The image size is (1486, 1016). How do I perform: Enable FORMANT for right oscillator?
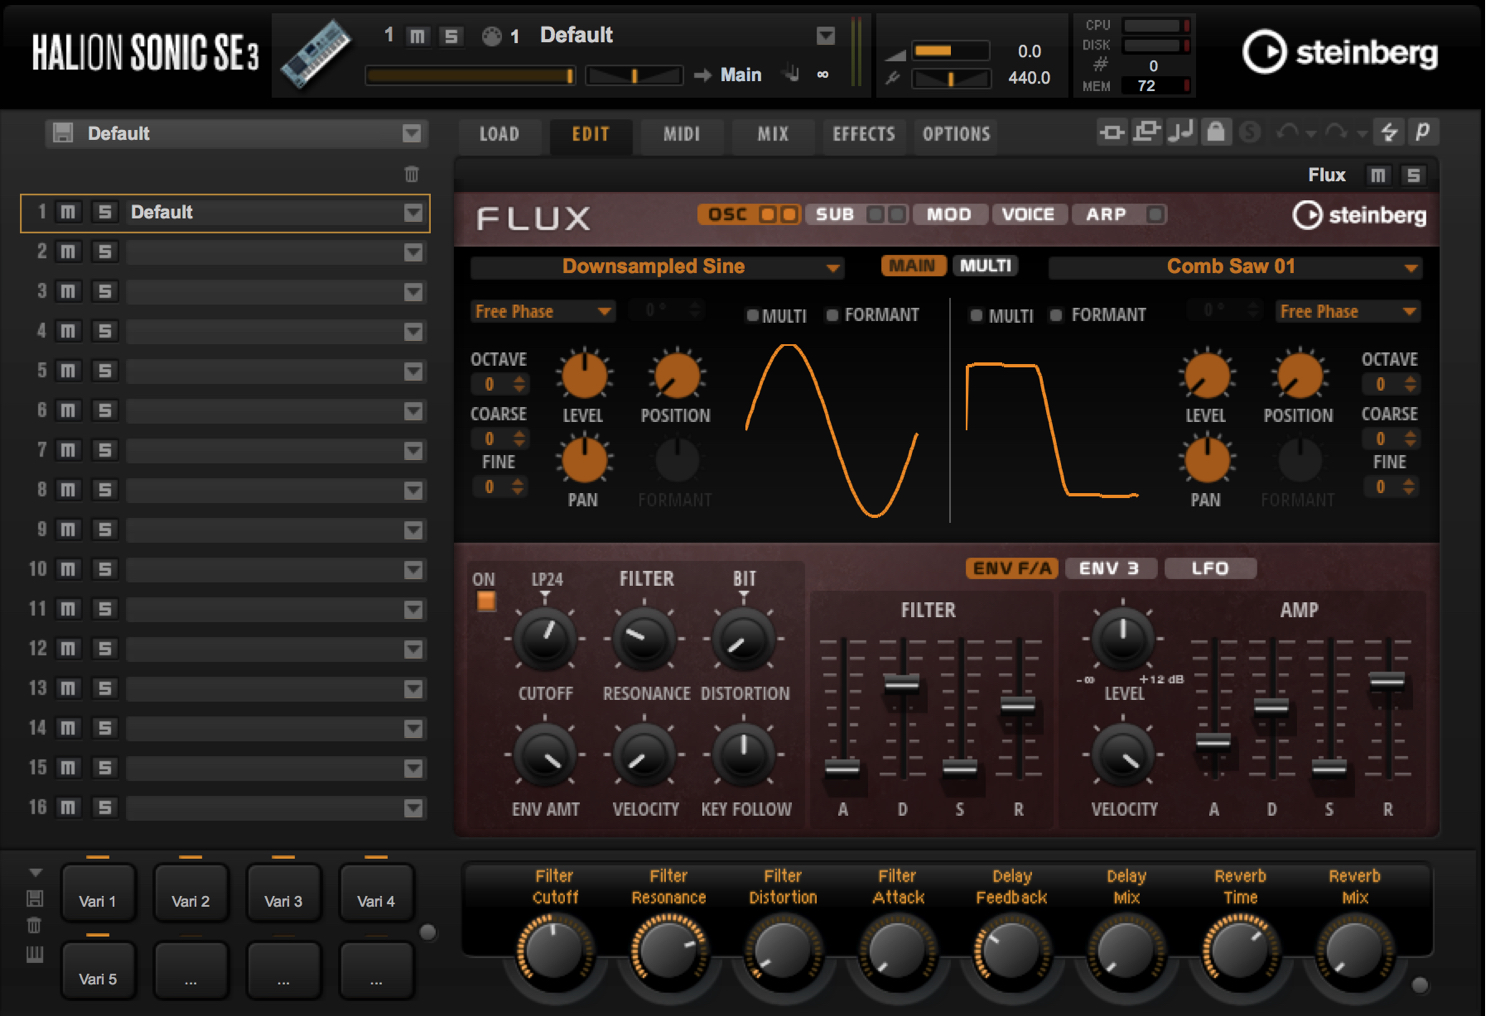coord(1056,315)
